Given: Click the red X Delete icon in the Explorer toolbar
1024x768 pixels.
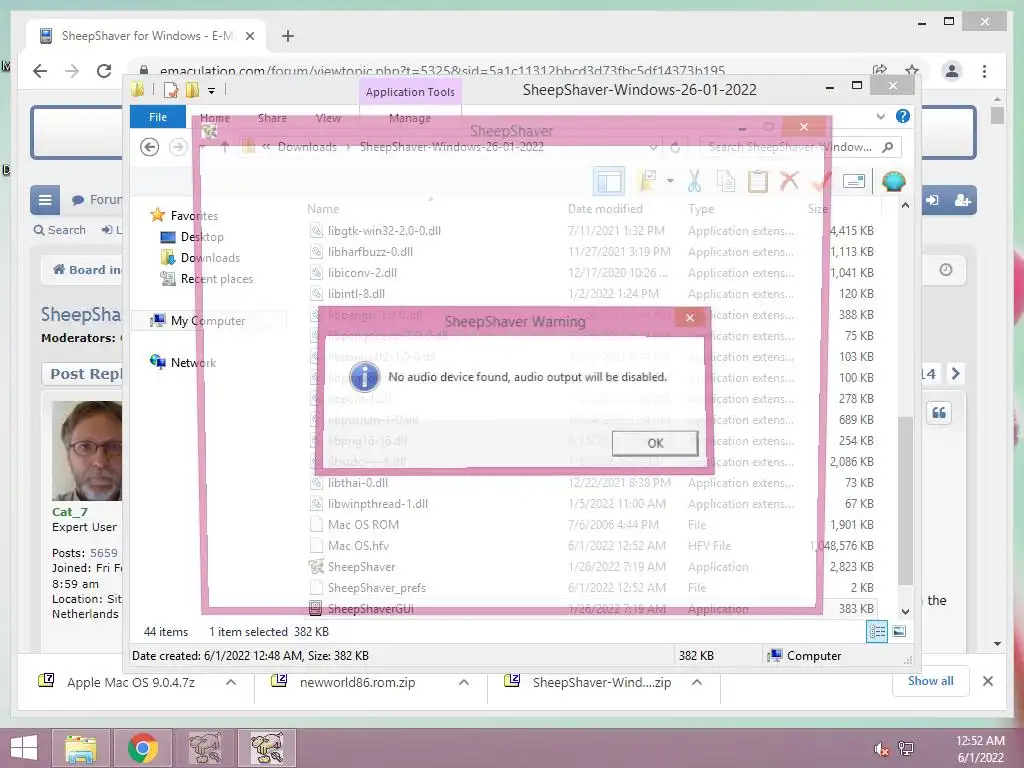Looking at the screenshot, I should (790, 181).
